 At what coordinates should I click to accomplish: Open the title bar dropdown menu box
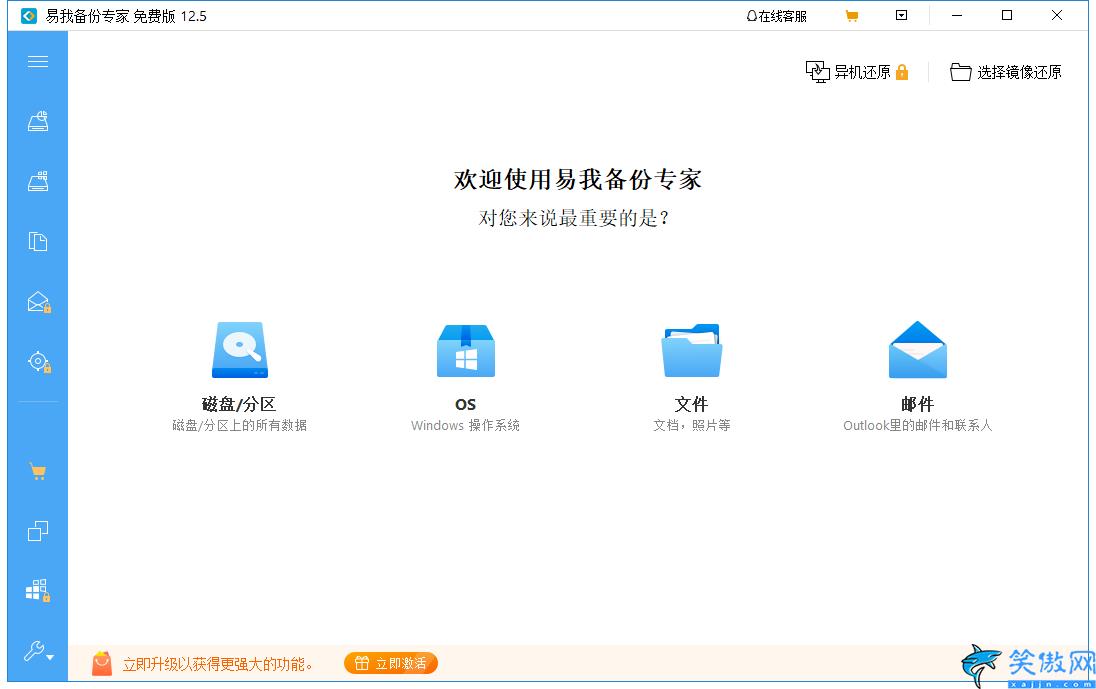902,15
